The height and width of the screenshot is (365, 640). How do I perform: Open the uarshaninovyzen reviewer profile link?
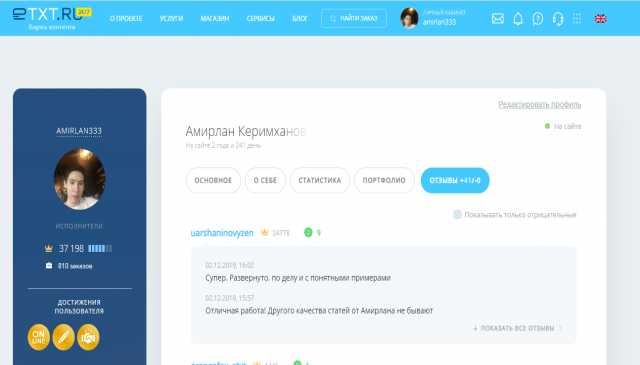coord(222,233)
